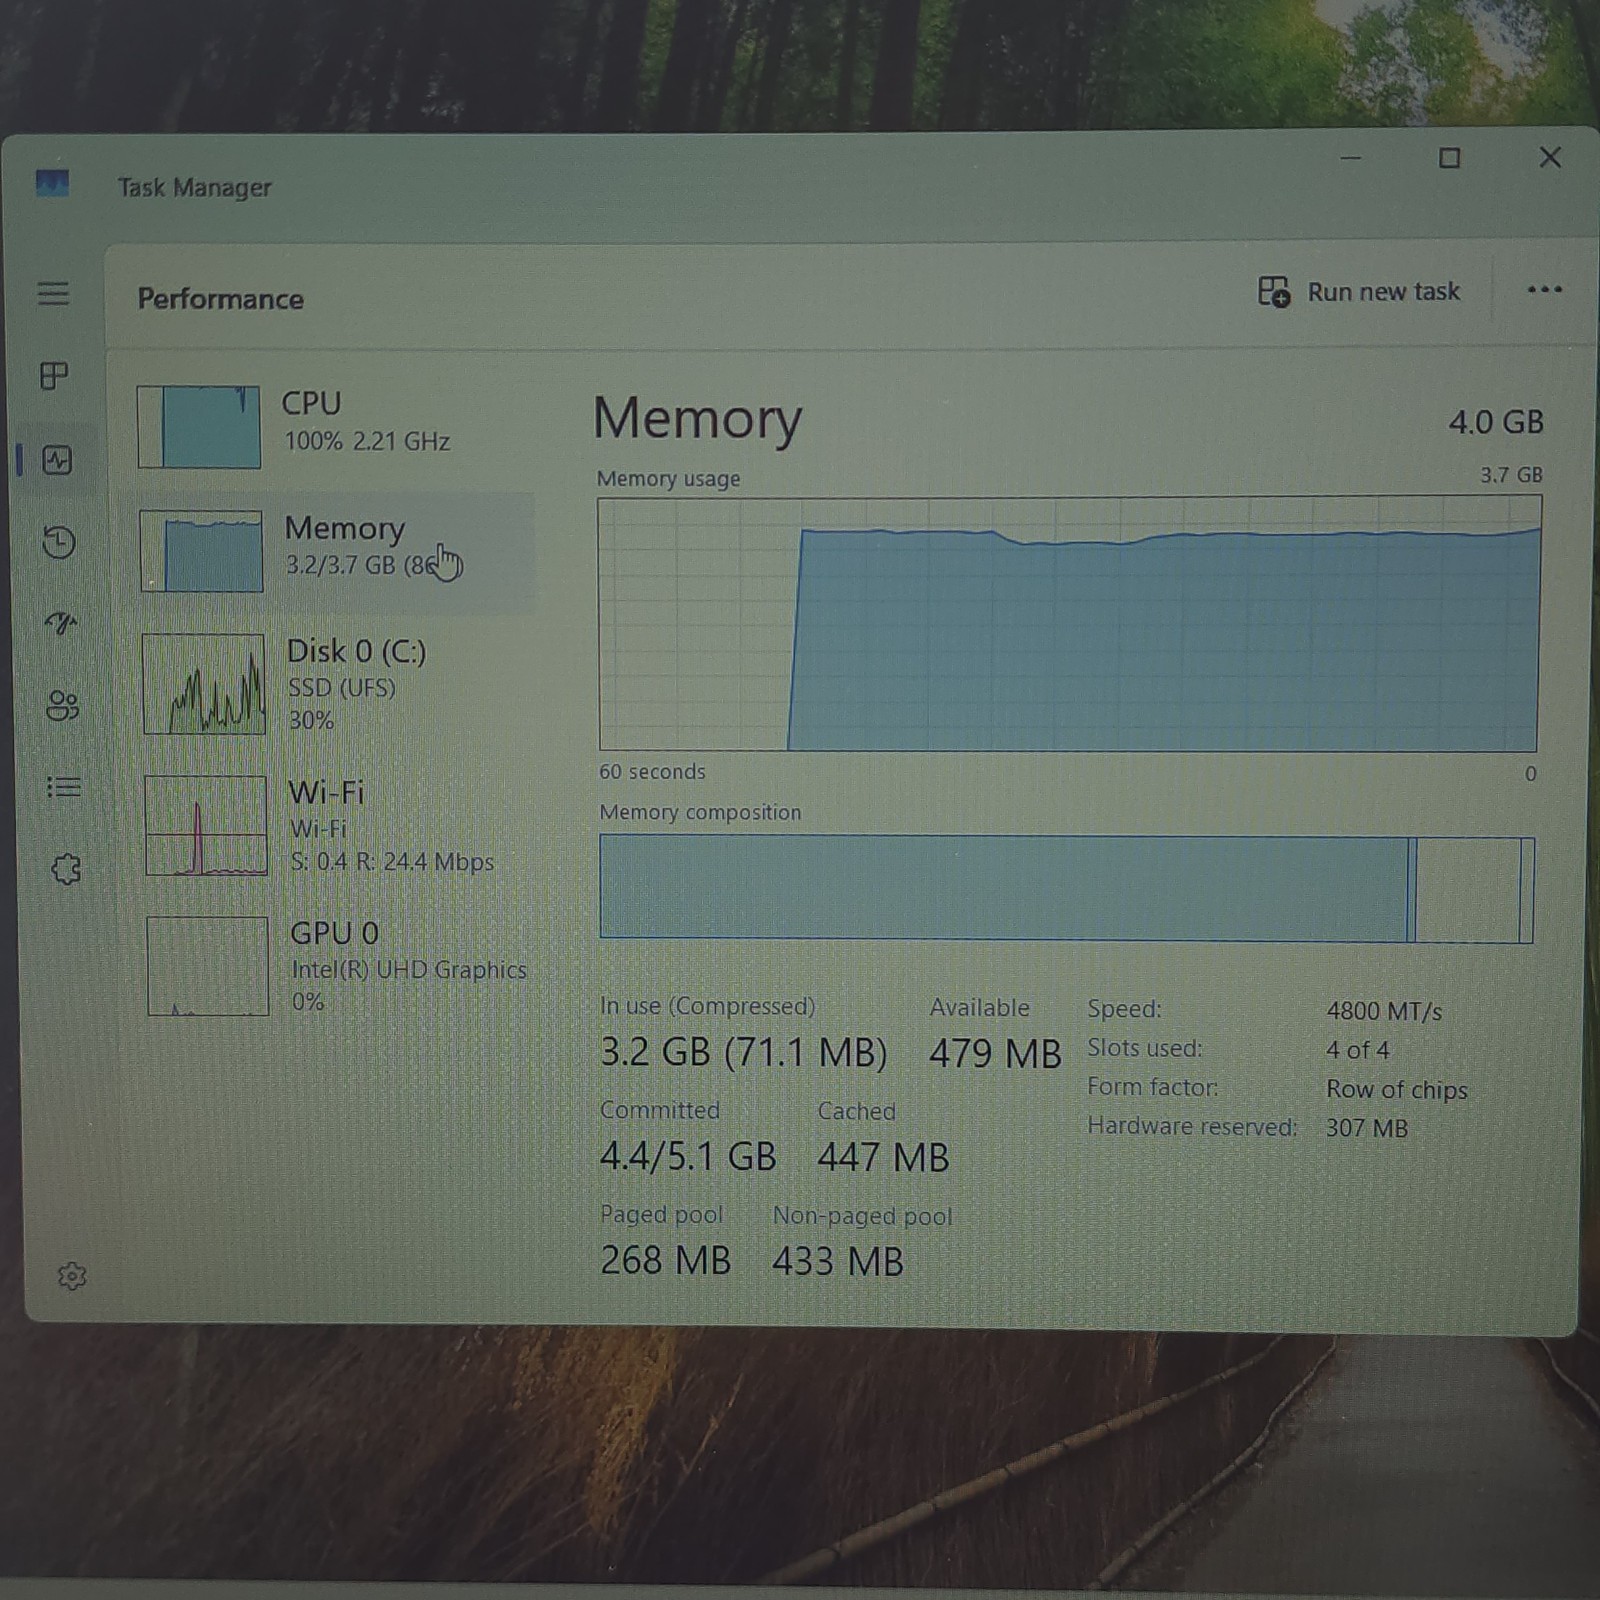Click the Task Manager window title text
1600x1600 pixels.
coord(195,187)
